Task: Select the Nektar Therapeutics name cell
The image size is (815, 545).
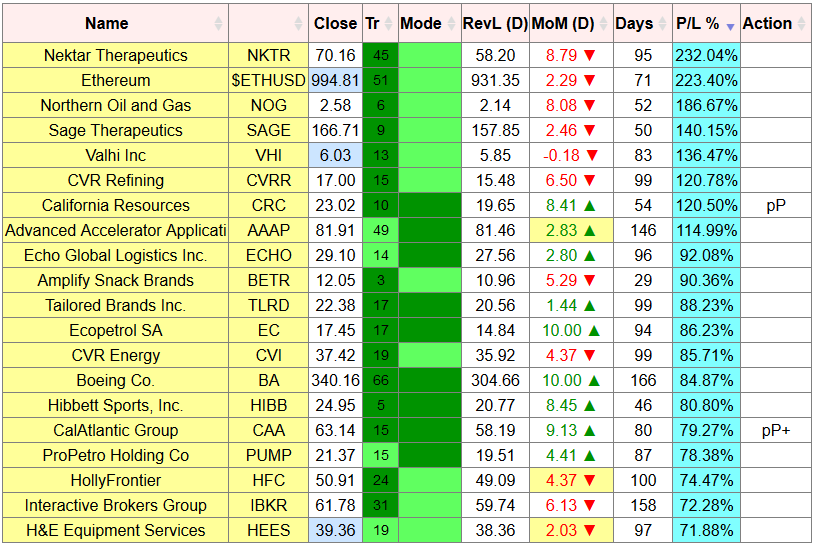Action: pyautogui.click(x=115, y=56)
